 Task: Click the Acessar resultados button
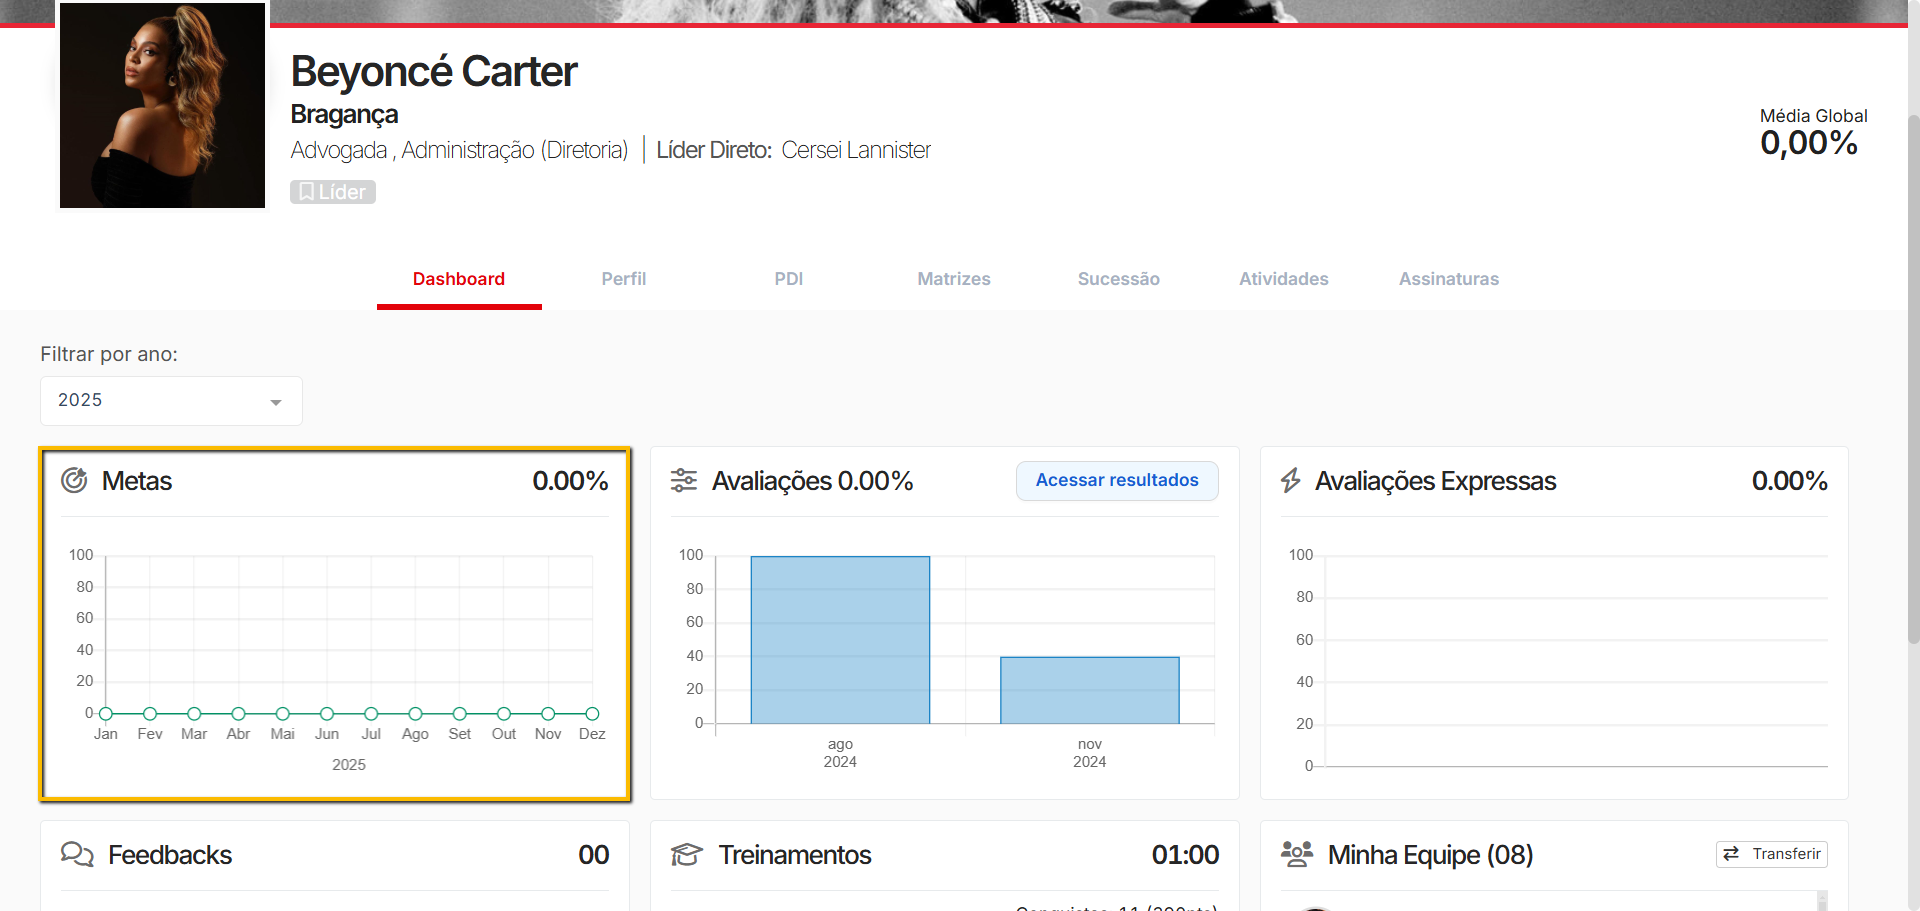click(x=1117, y=481)
